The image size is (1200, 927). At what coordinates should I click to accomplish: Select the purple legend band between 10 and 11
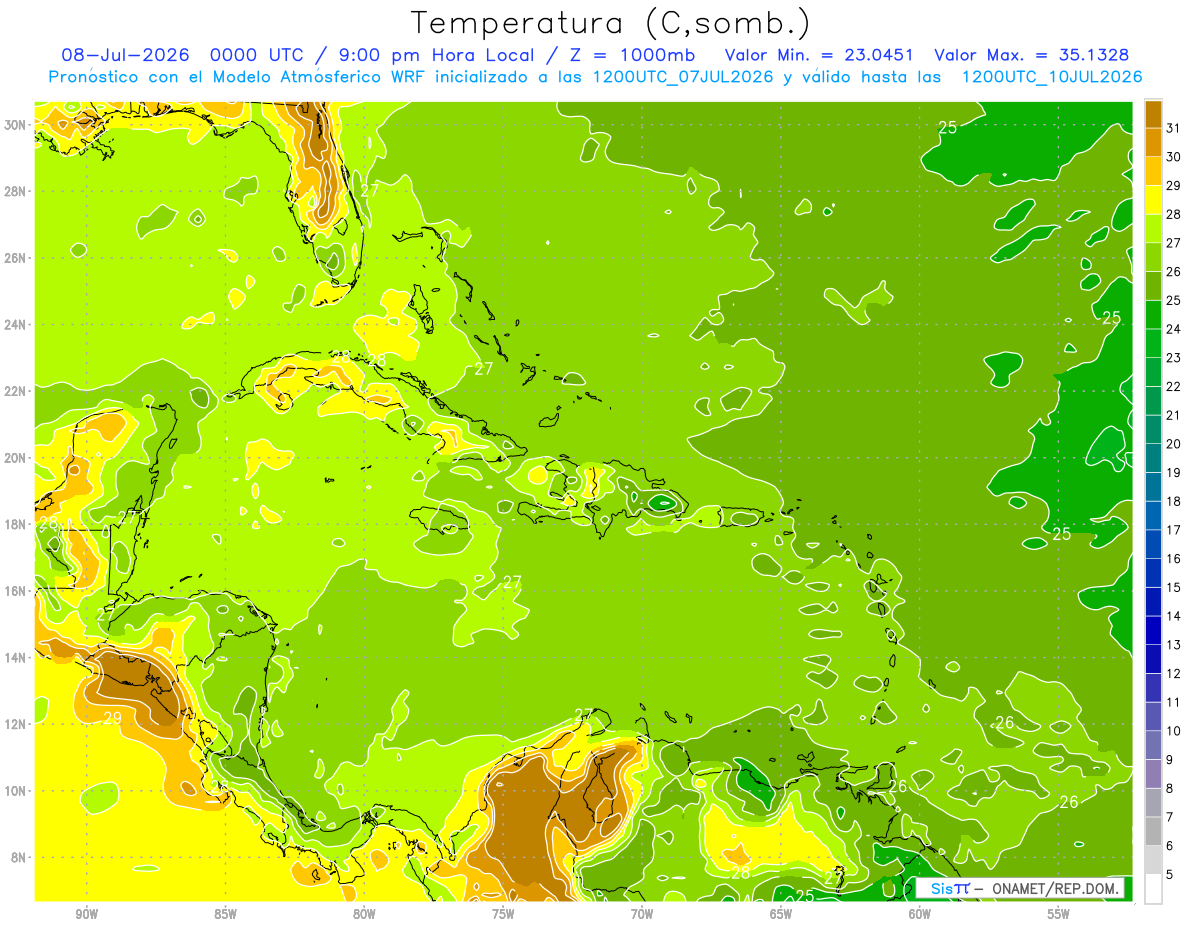tap(1153, 716)
